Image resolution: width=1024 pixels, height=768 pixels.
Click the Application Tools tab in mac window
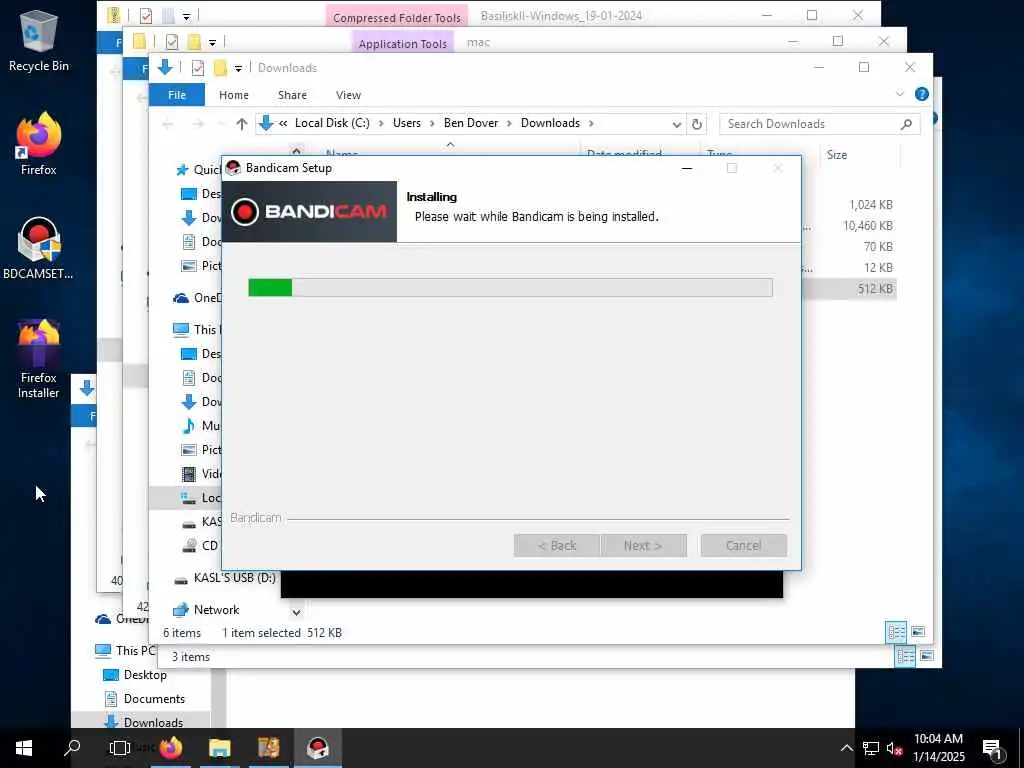[x=403, y=44]
